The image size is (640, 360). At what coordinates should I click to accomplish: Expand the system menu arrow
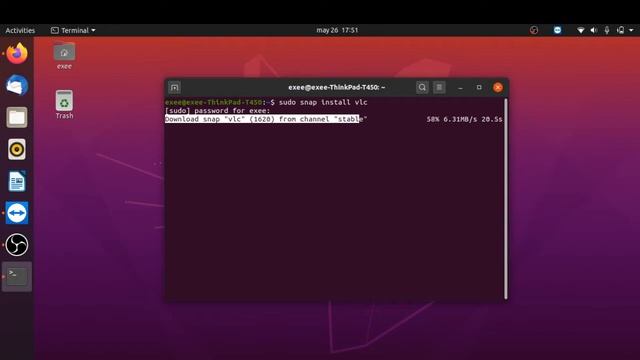(631, 30)
